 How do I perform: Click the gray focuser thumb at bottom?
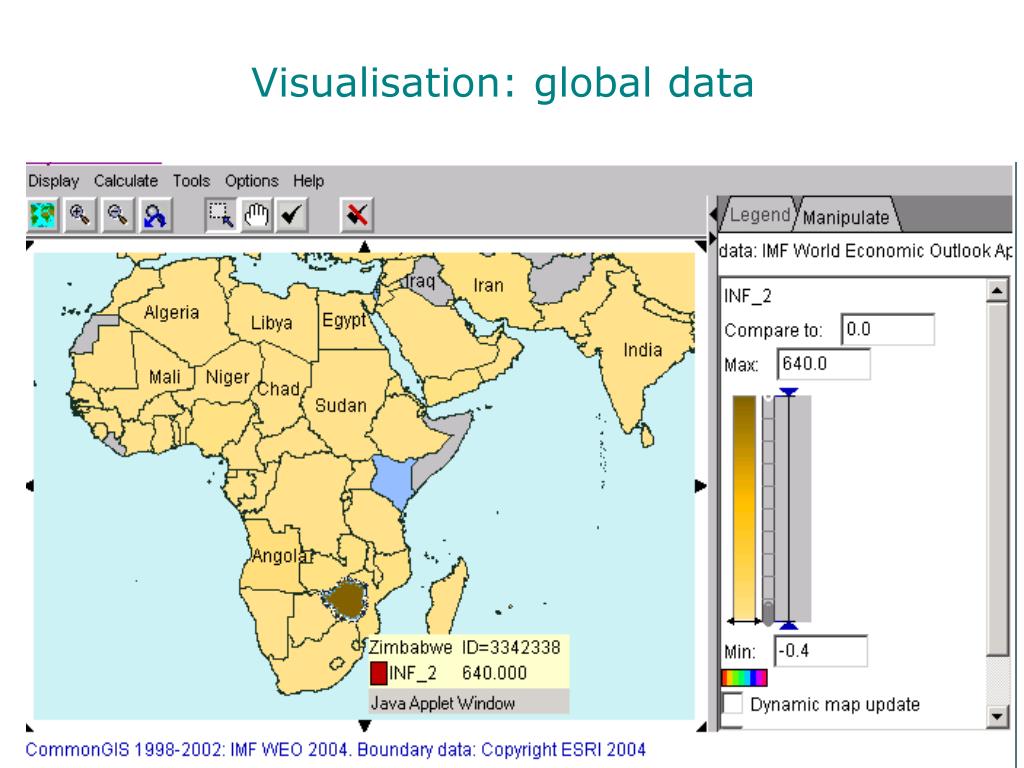point(768,613)
